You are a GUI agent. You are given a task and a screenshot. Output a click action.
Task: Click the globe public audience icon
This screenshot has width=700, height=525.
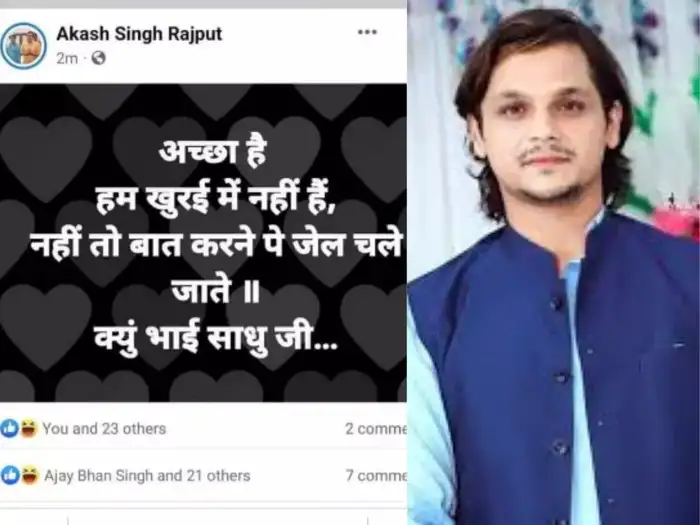[99, 58]
